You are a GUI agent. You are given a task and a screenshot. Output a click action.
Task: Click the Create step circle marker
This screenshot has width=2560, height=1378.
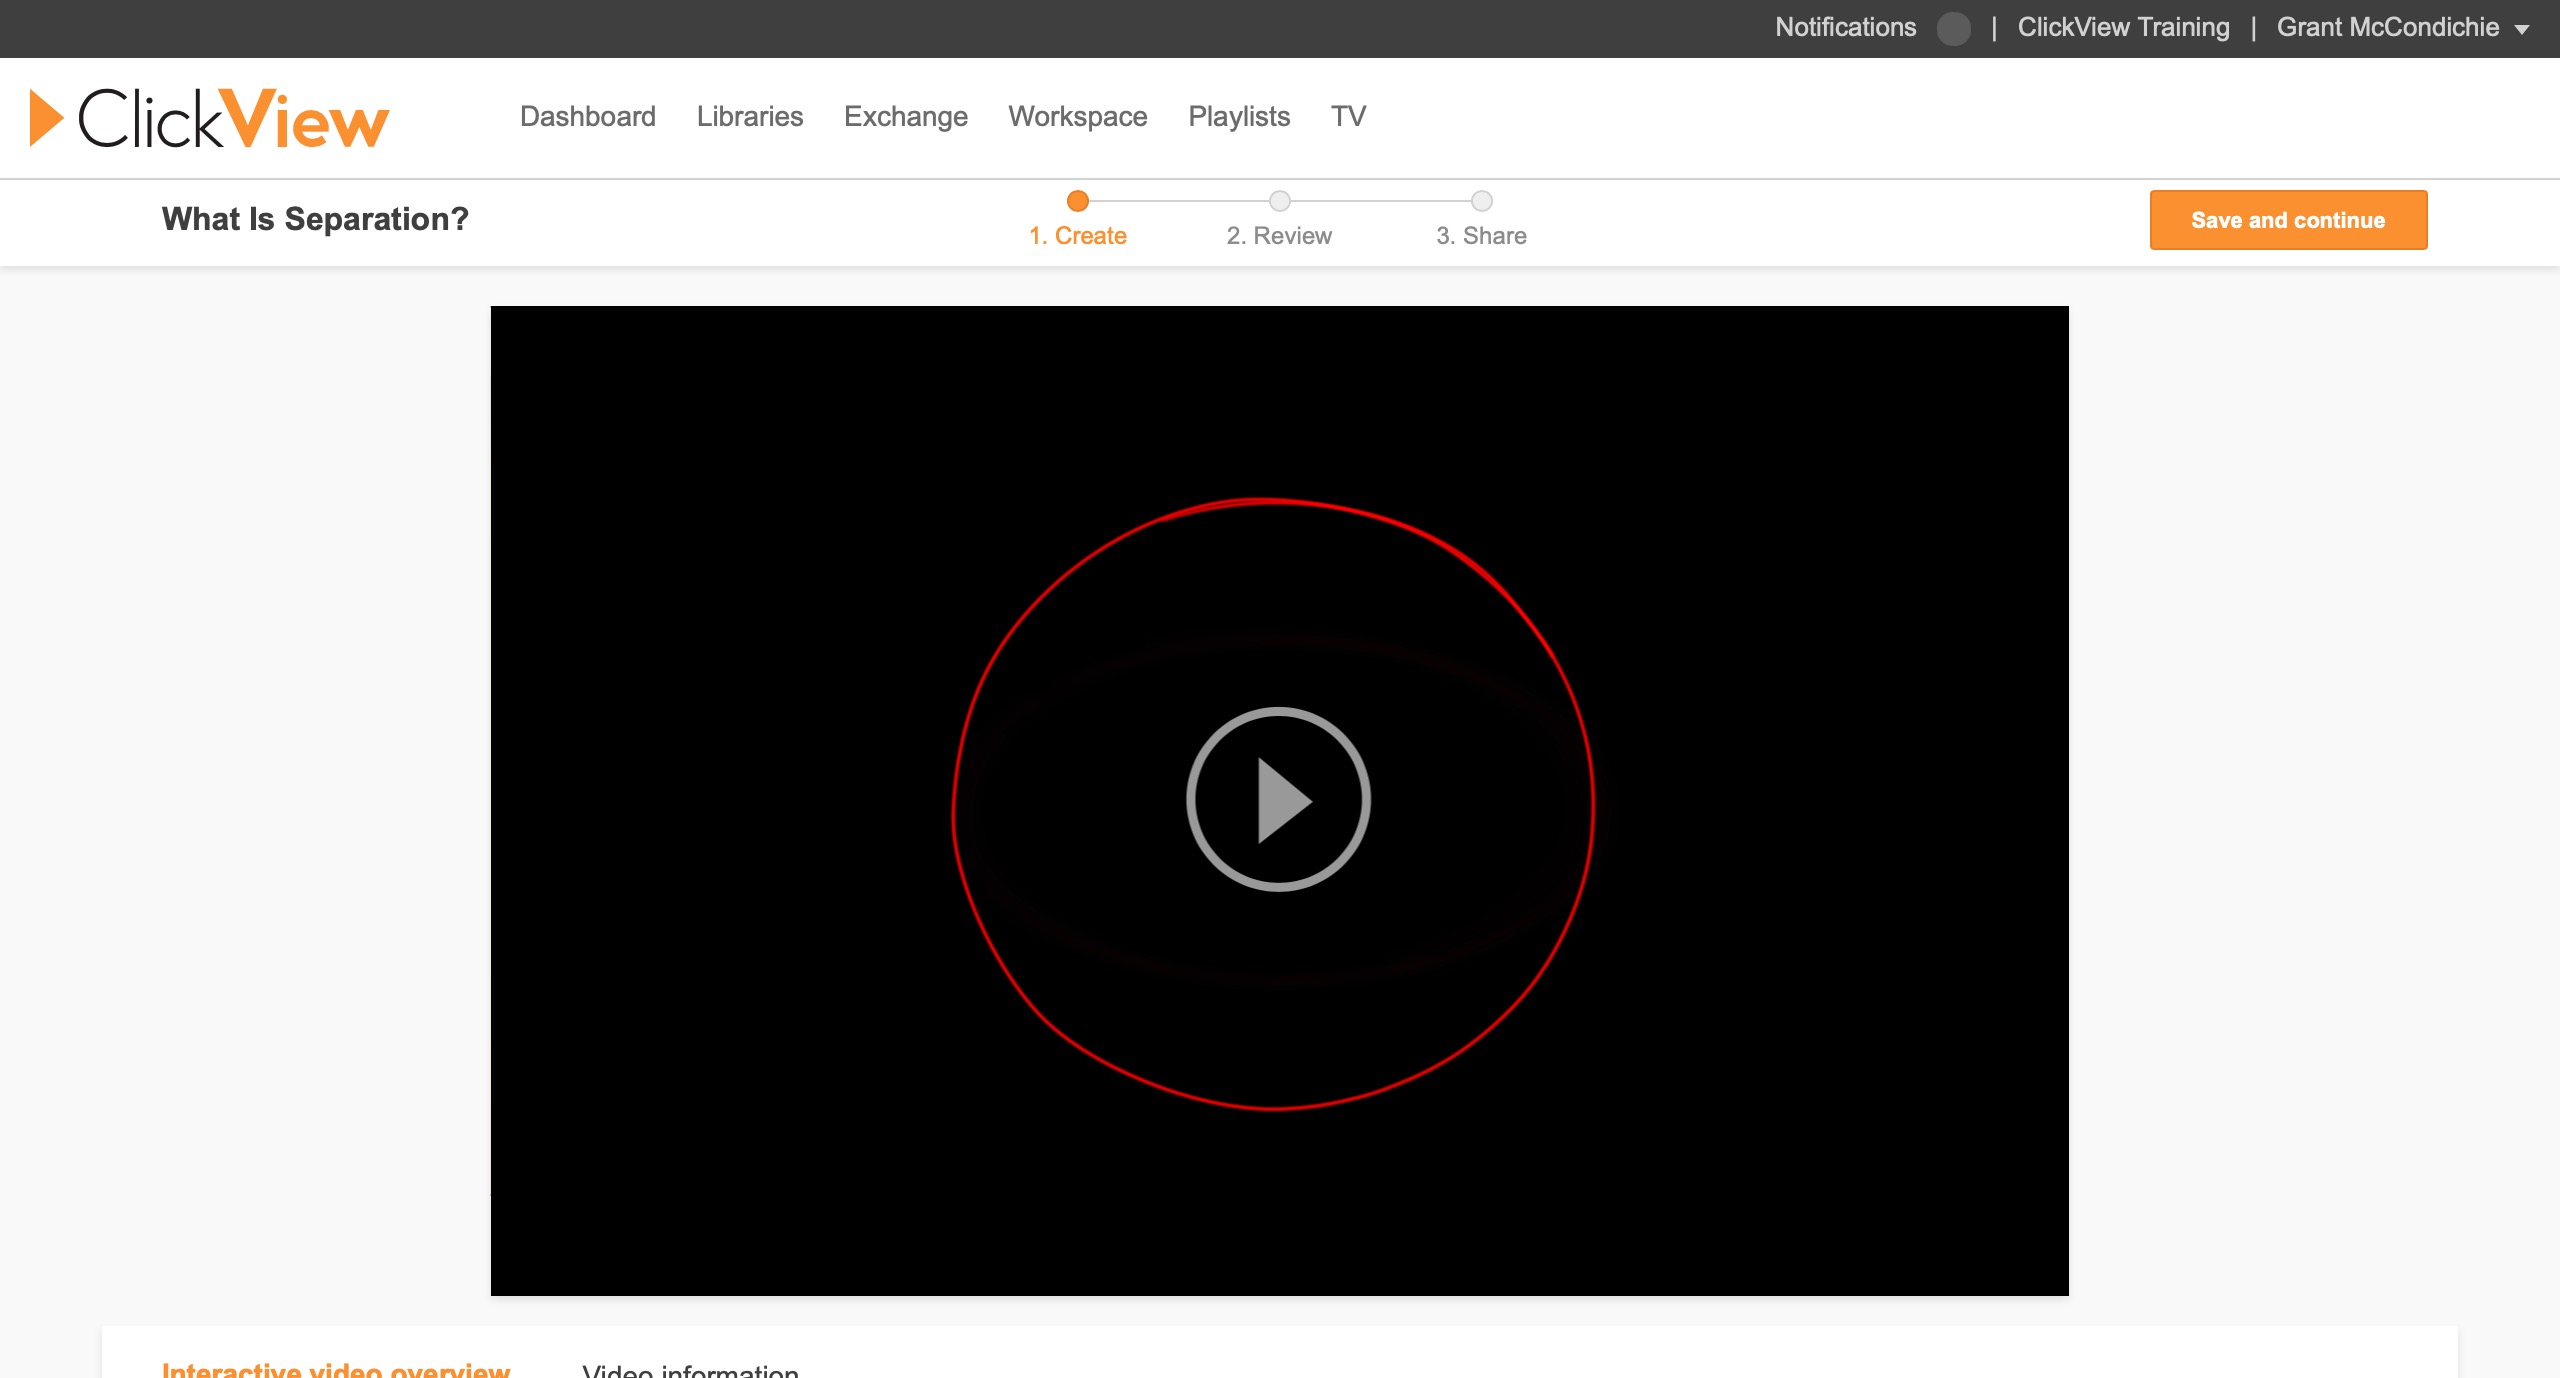(x=1077, y=201)
